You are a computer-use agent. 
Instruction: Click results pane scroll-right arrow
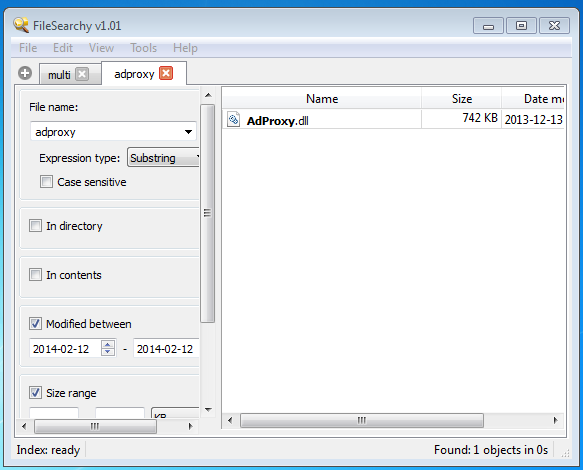tap(555, 421)
